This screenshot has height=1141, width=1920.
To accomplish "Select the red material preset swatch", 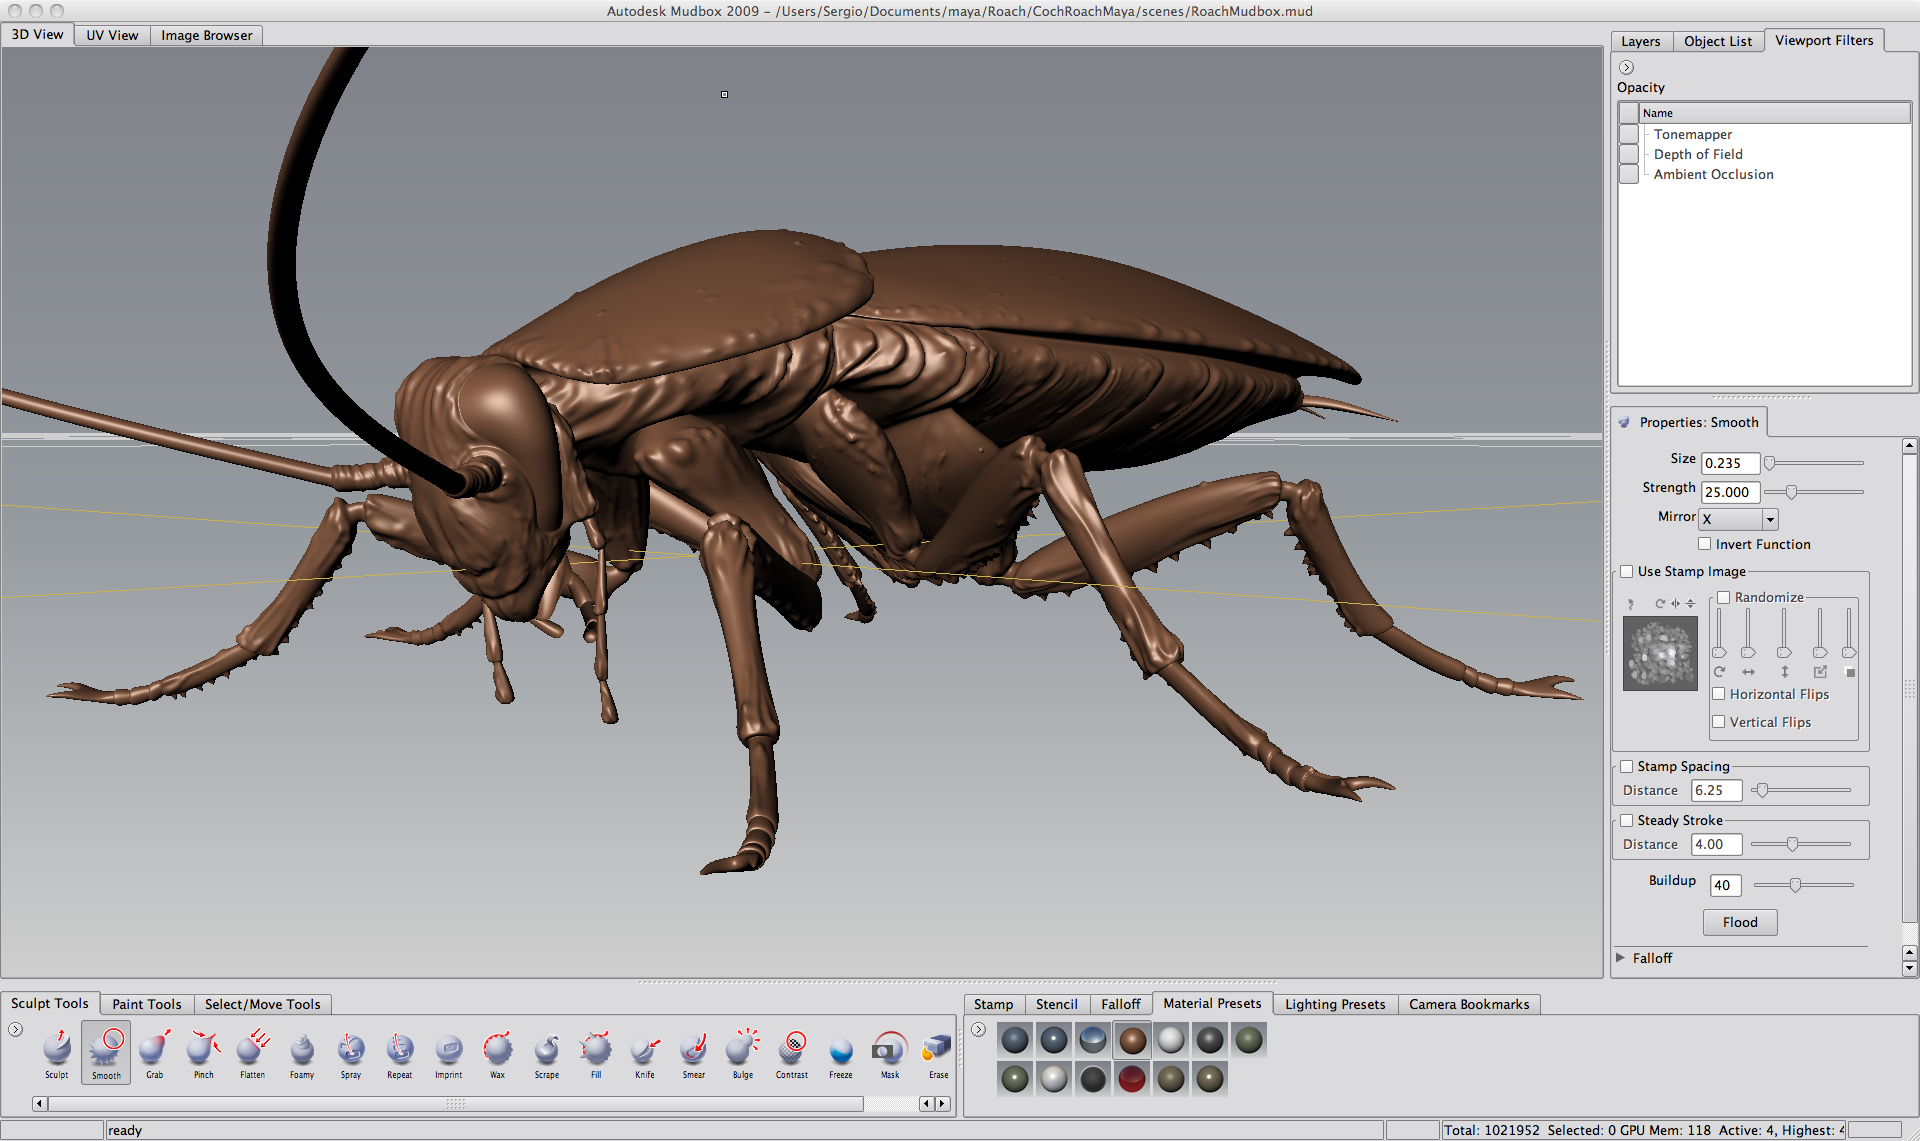I will (x=1132, y=1079).
